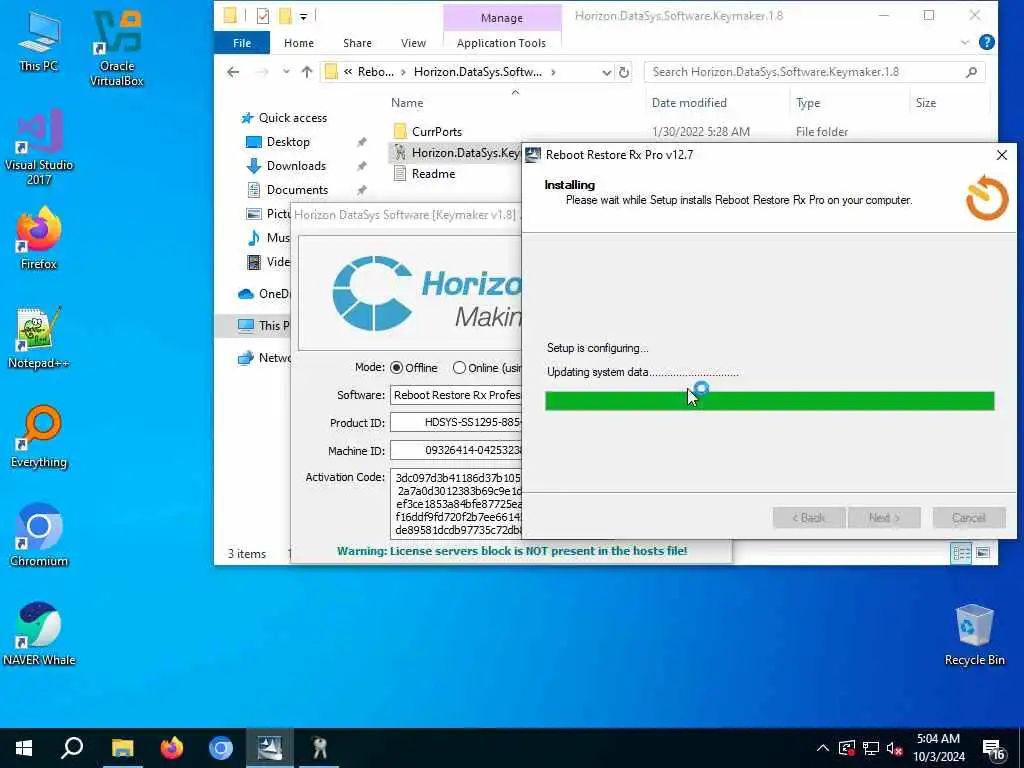Switch to Reboot Restore installer taskbar item
This screenshot has height=768, width=1024.
tap(270, 748)
